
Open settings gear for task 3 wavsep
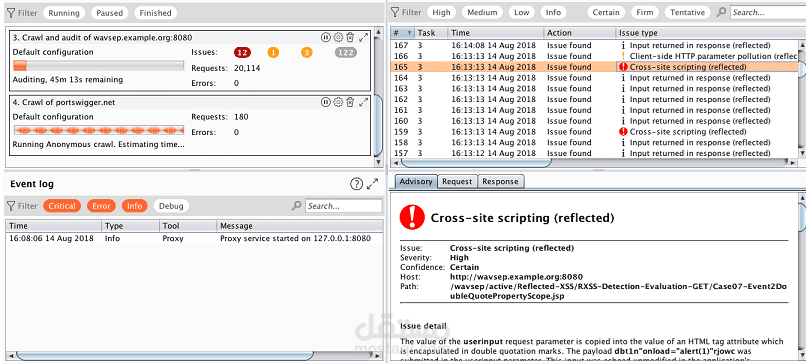[x=338, y=37]
